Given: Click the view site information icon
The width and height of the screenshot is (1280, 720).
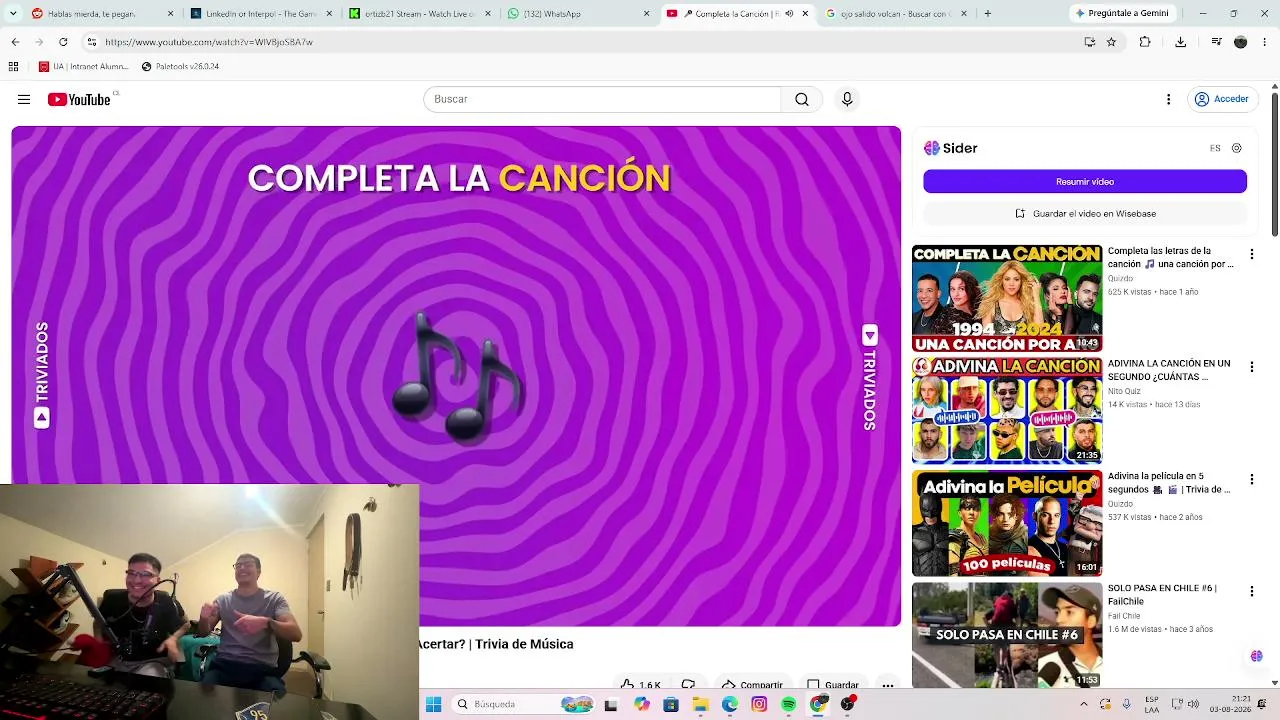Looking at the screenshot, I should click(x=92, y=42).
